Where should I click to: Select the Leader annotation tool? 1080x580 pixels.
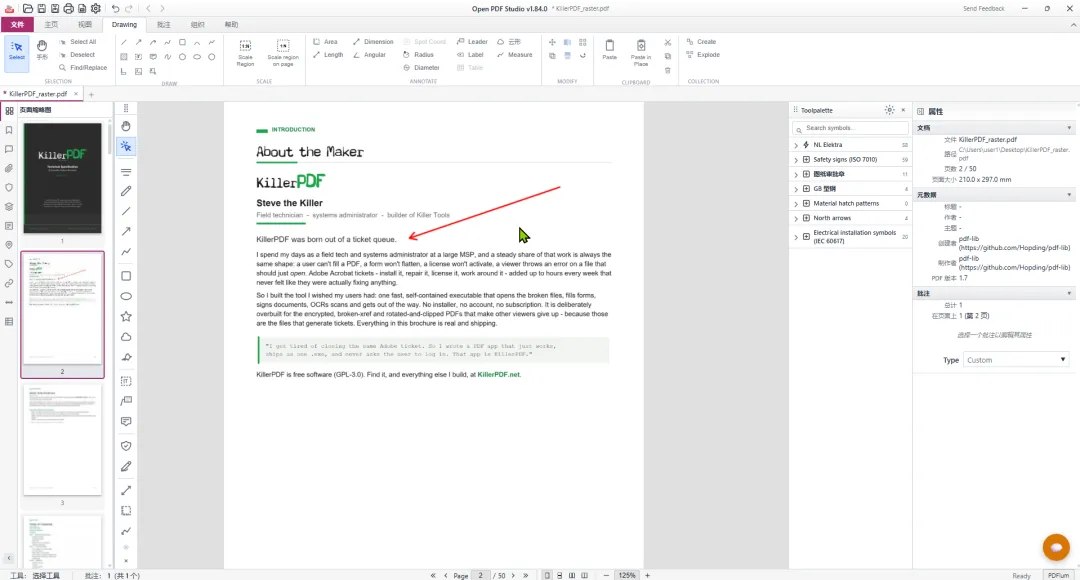tap(472, 42)
